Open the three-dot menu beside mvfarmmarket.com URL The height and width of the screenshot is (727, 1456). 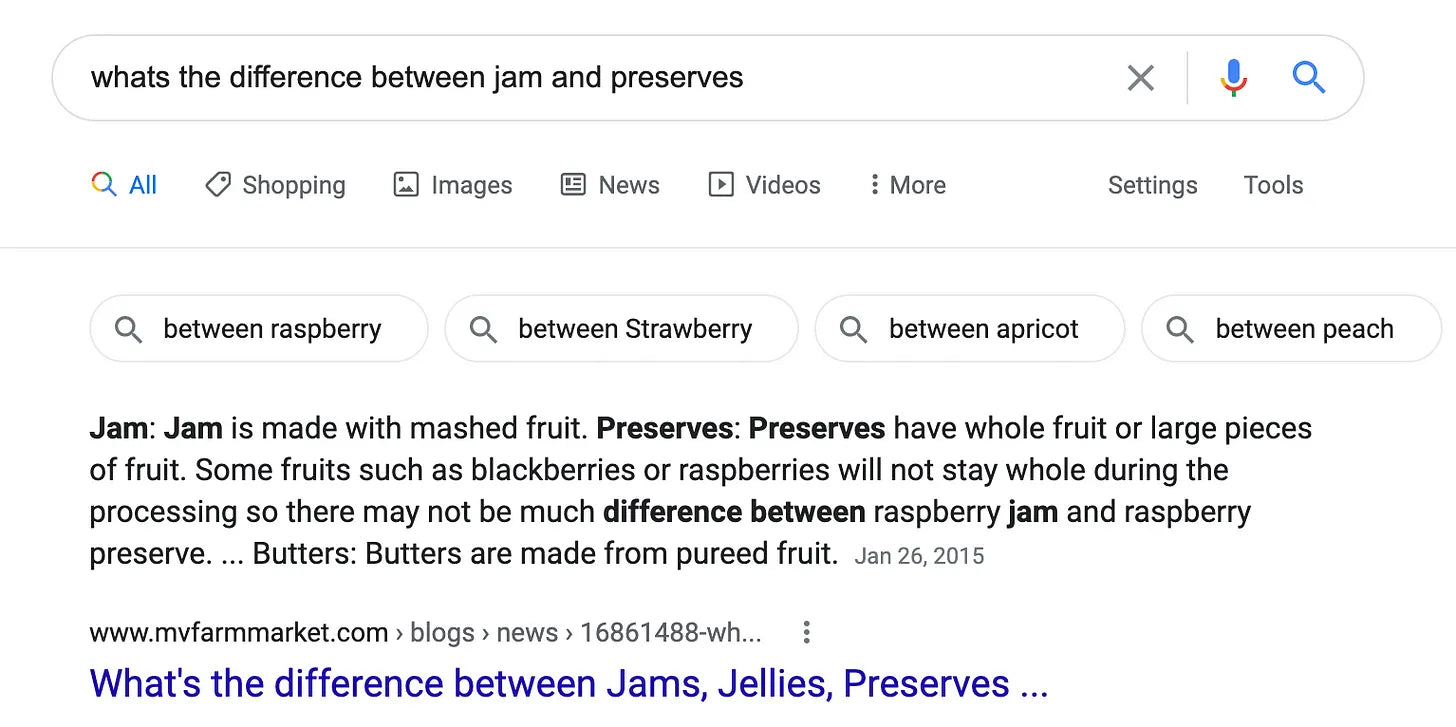(806, 632)
